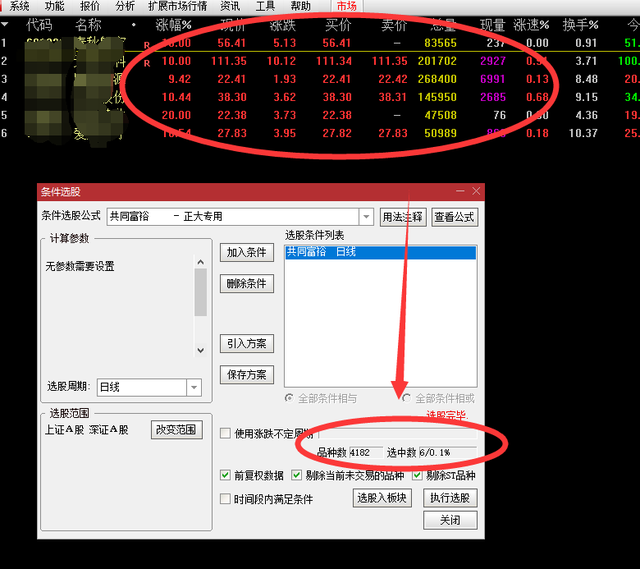Open the 系统 menu

pos(19,6)
